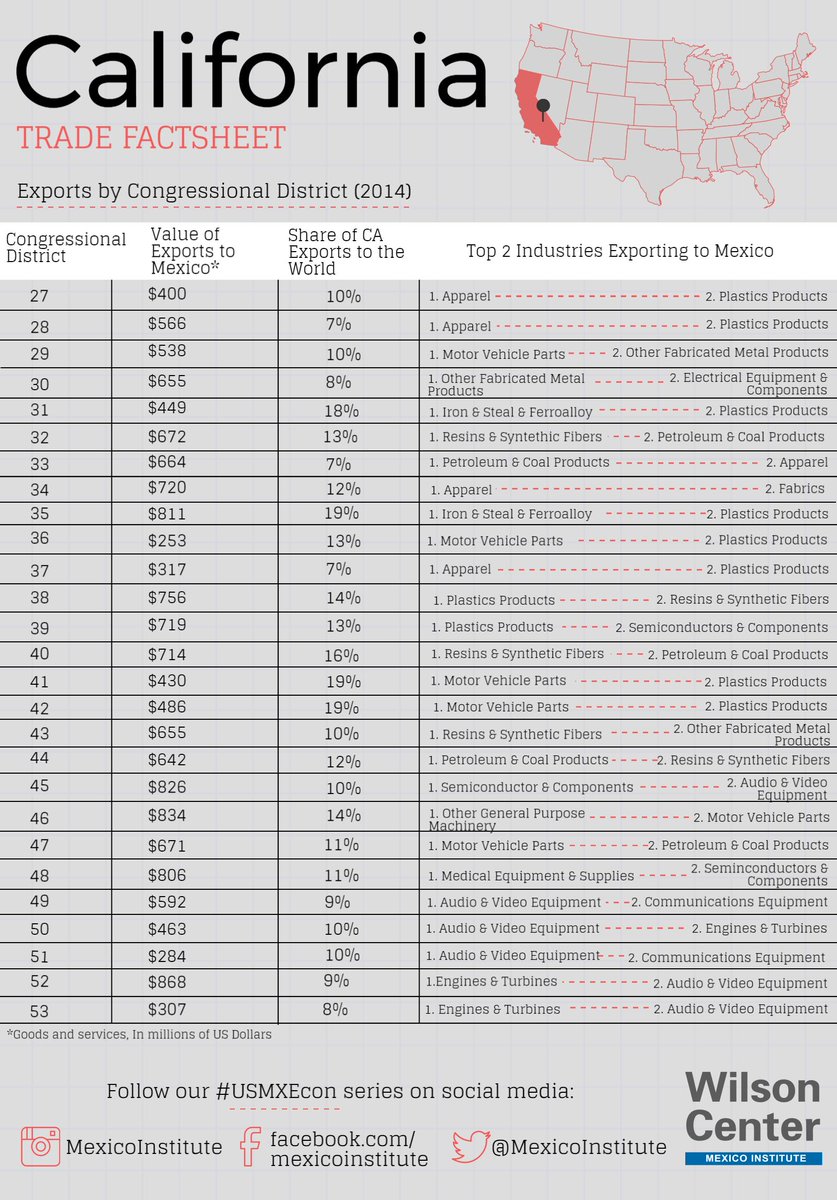The image size is (837, 1200).
Task: Click '1. Medical Equipment & Supplies' text
Action: 531,876
